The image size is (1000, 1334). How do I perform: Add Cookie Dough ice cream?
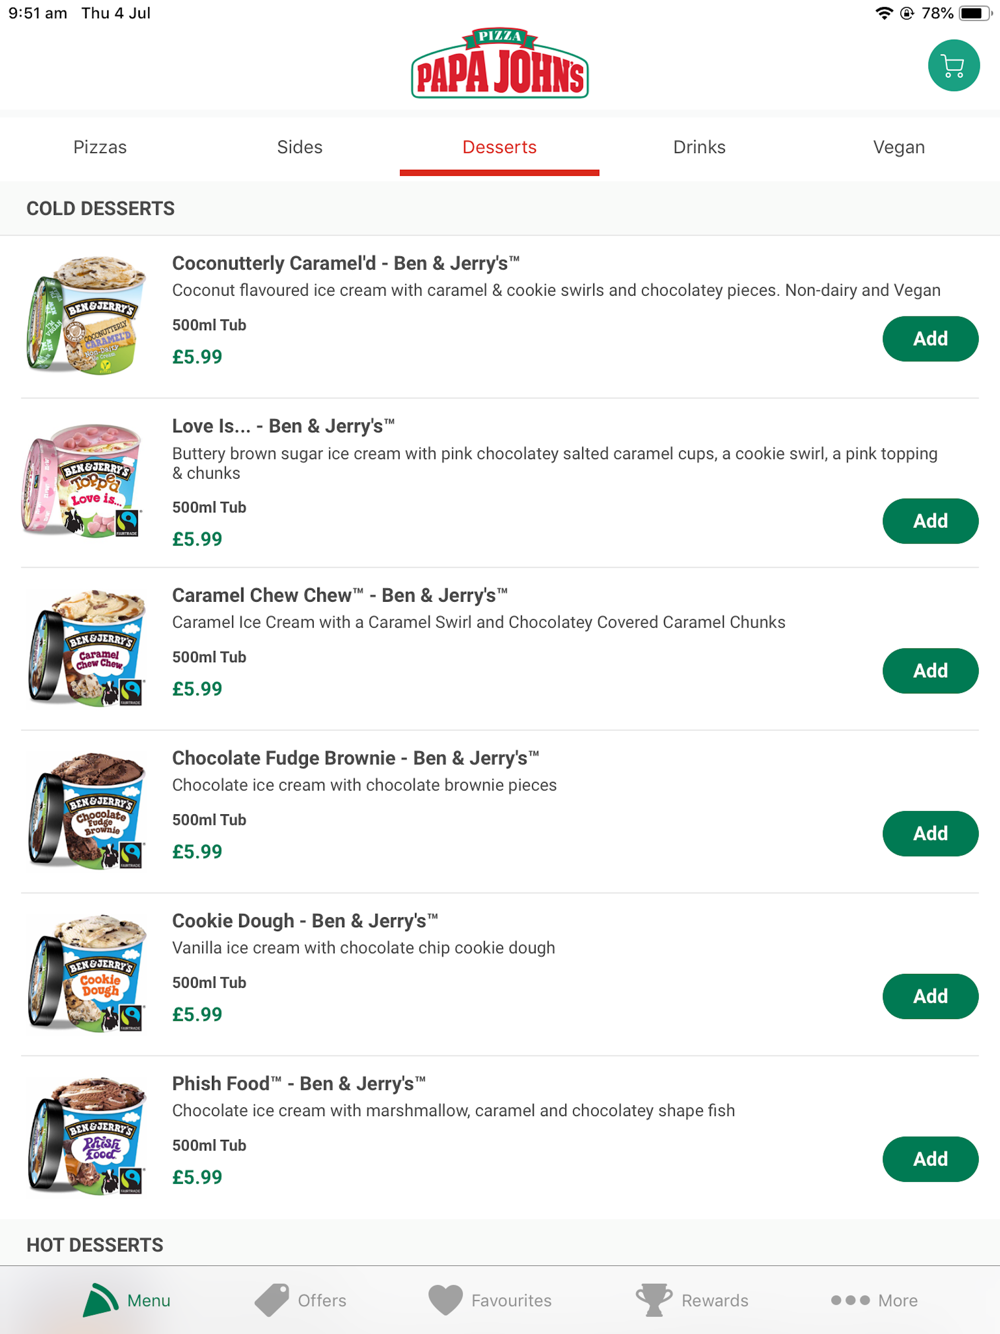(x=929, y=997)
